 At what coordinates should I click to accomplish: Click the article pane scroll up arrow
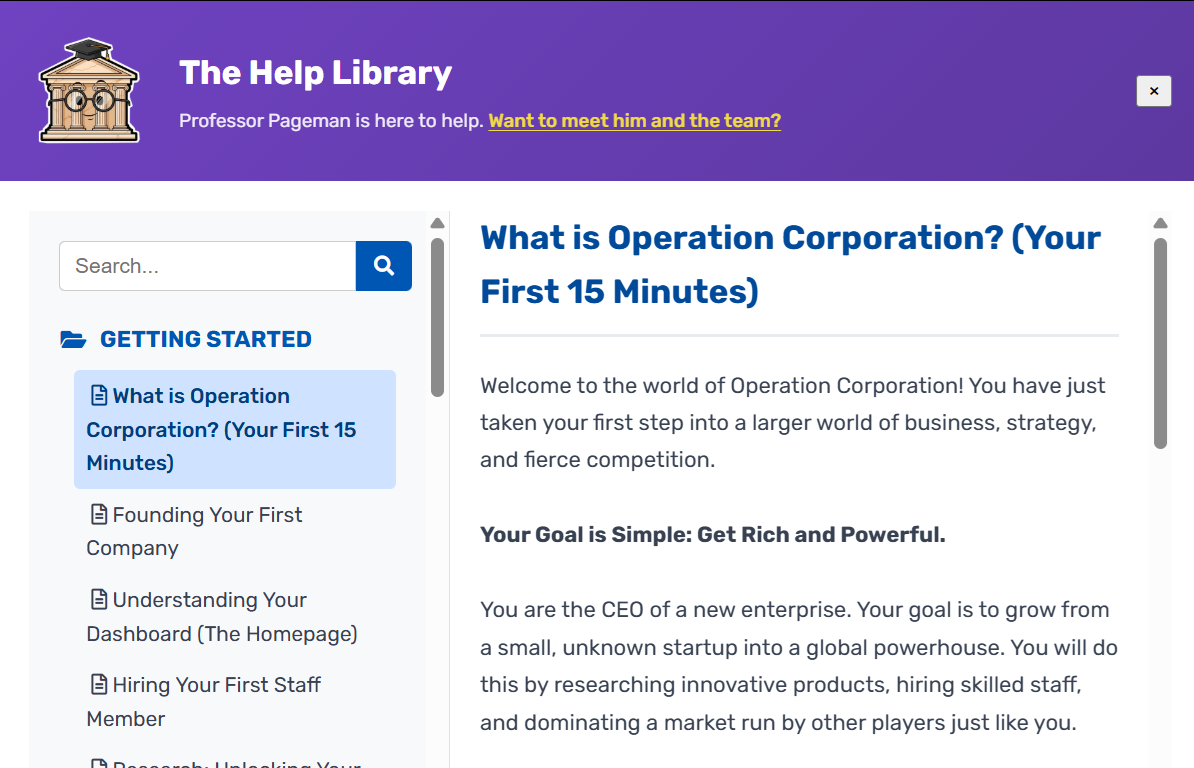coord(1160,224)
